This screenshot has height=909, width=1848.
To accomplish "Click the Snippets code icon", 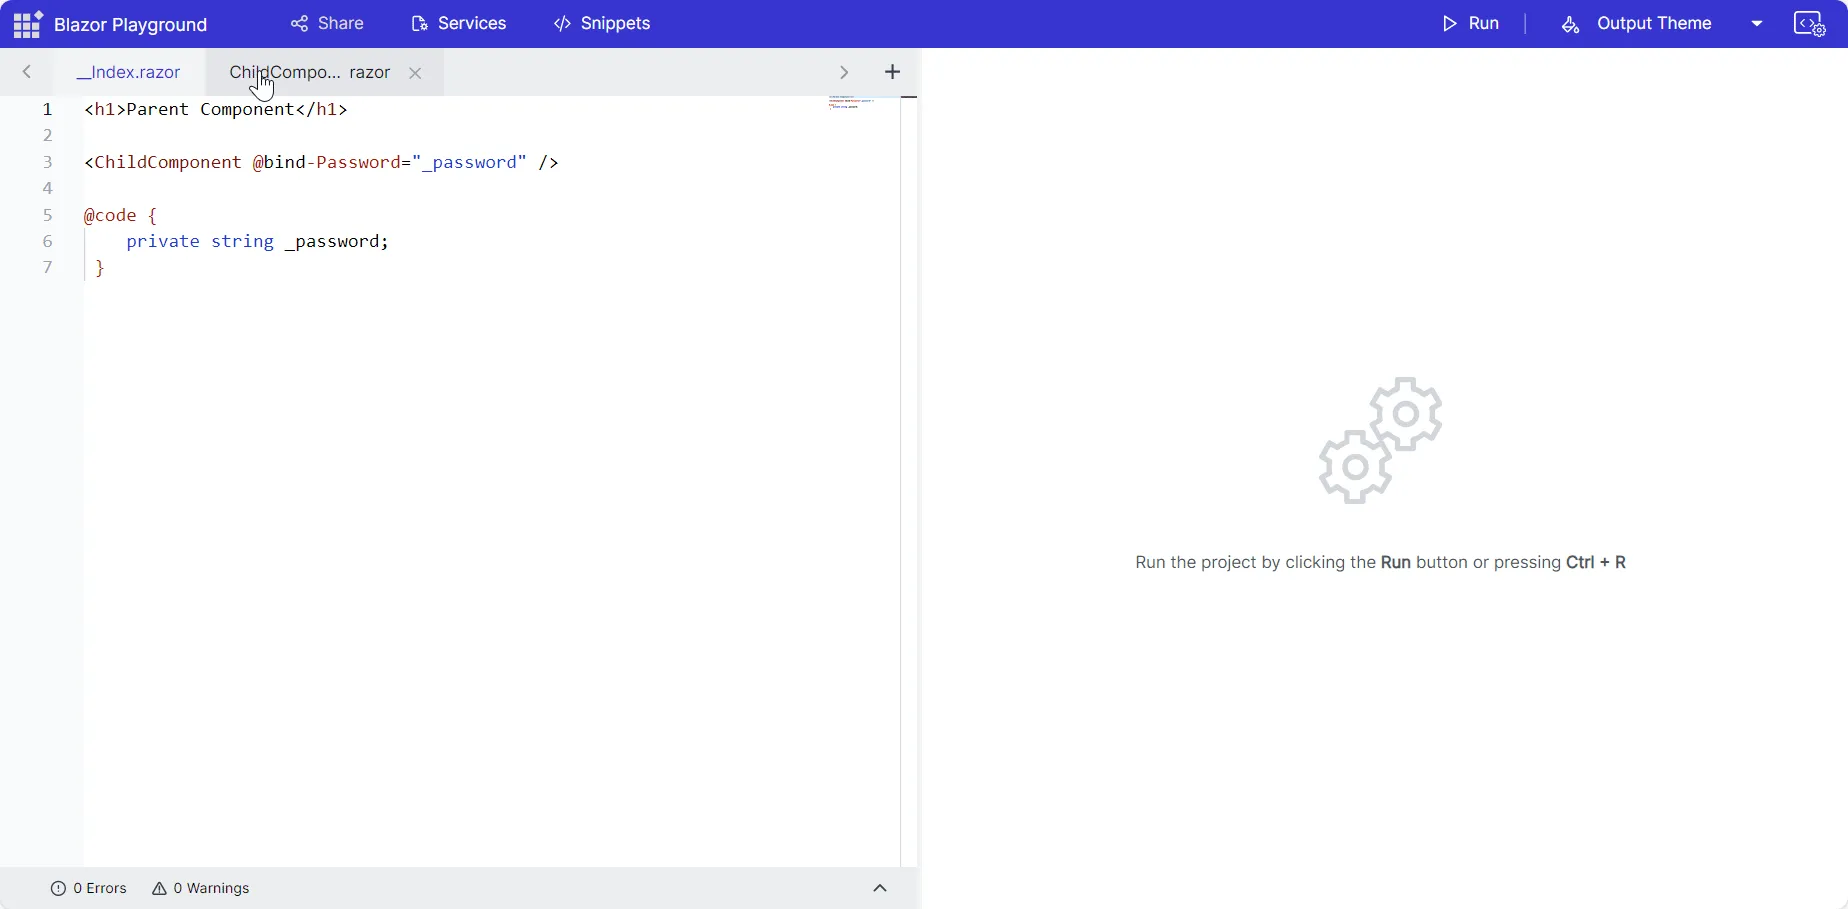I will [x=562, y=23].
